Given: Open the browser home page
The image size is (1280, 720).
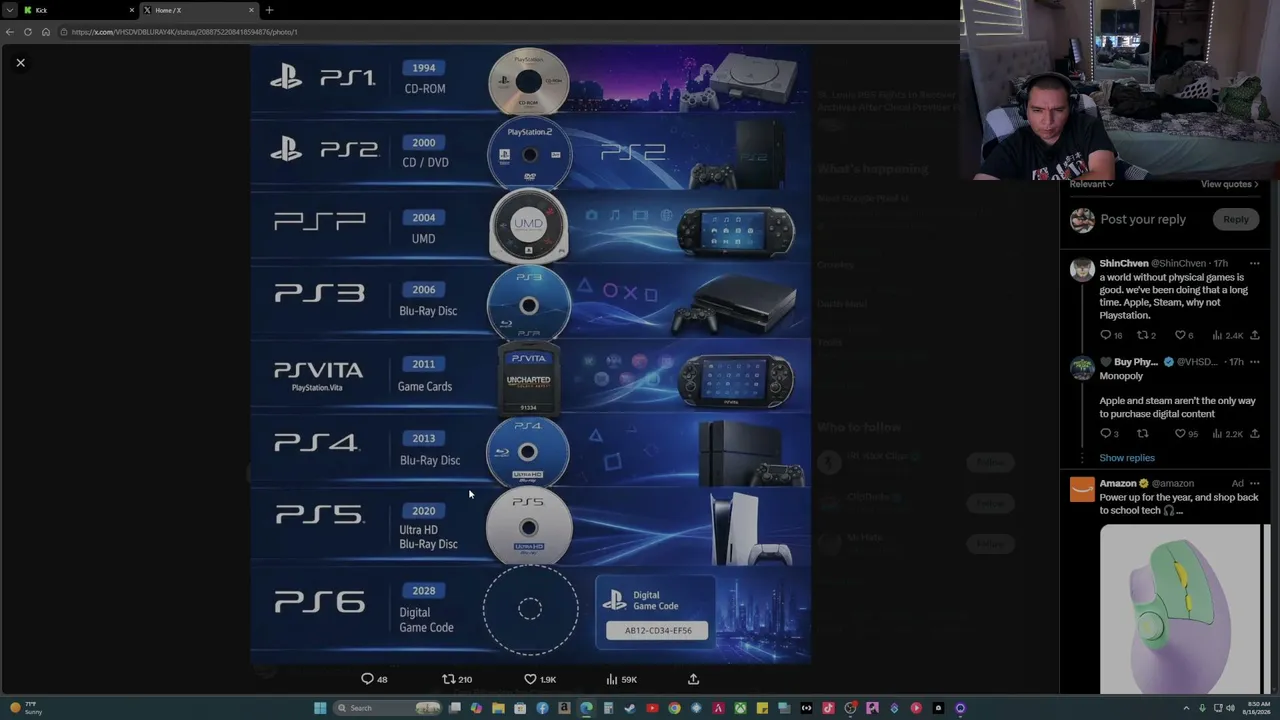Looking at the screenshot, I should coord(45,32).
